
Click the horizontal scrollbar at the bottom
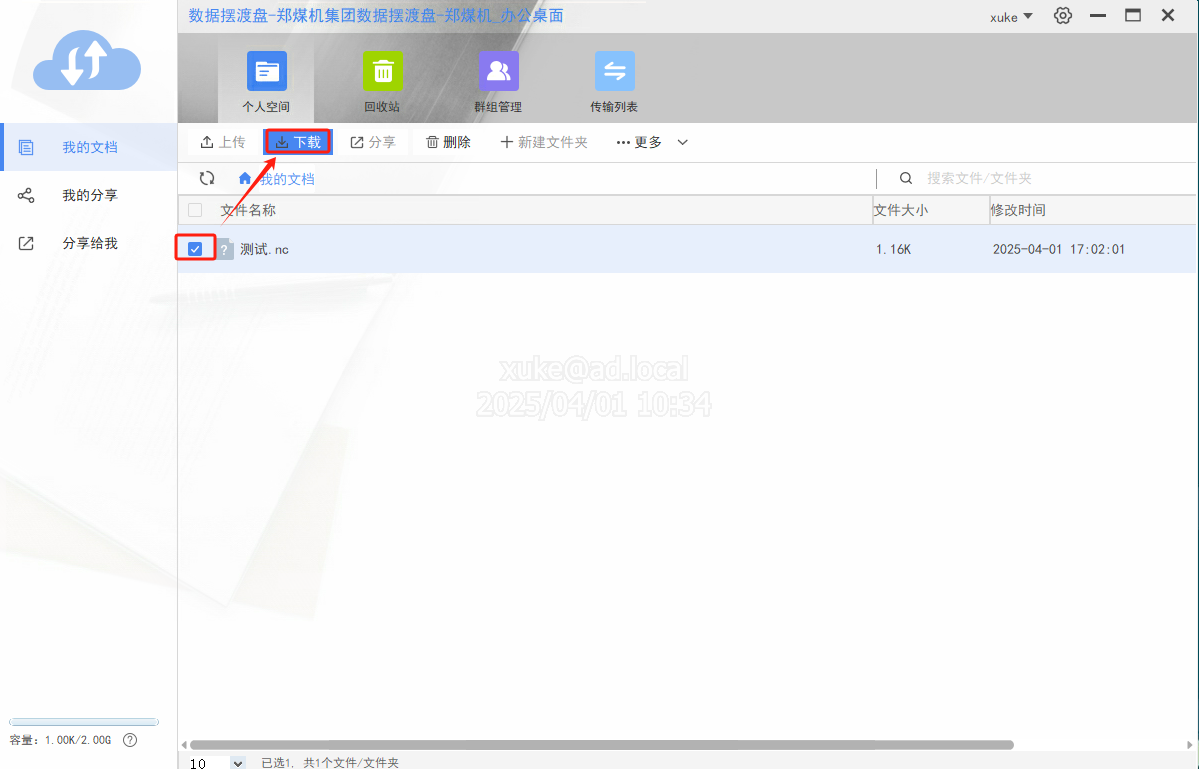click(600, 745)
